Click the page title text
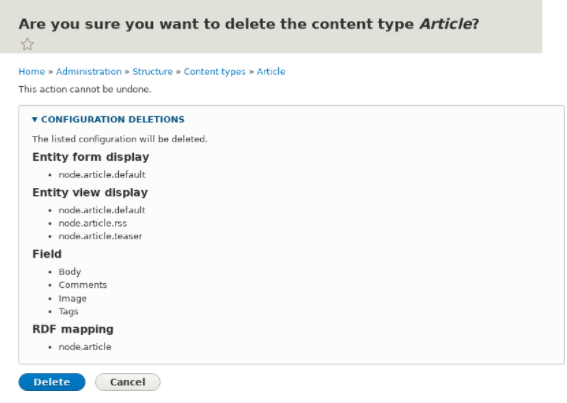Screen dimensions: 567x403 click(x=249, y=24)
